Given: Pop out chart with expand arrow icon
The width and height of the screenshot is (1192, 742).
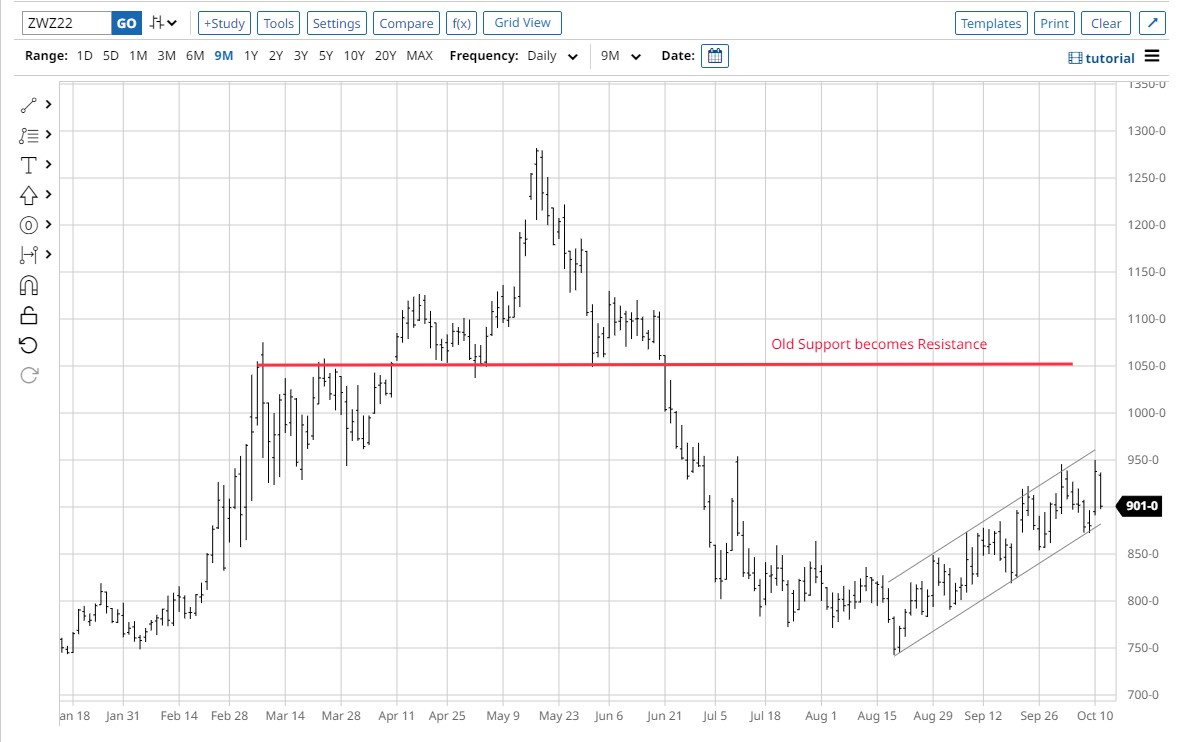Looking at the screenshot, I should 1152,23.
